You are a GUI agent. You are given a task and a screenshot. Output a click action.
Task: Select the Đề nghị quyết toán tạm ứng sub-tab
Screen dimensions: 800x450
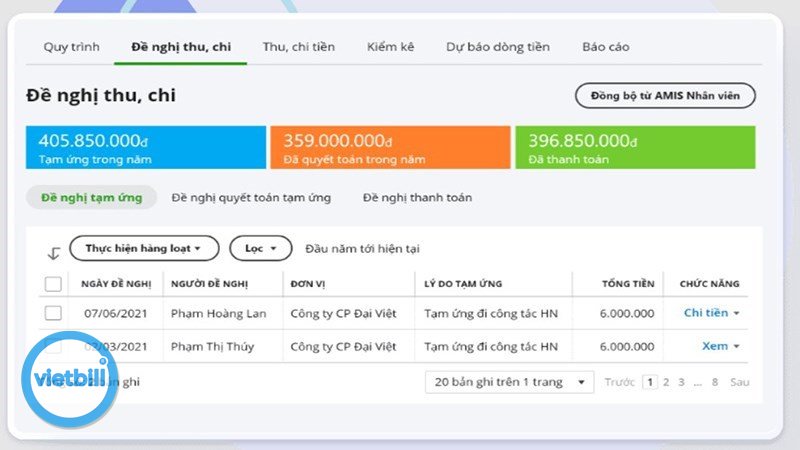point(251,198)
